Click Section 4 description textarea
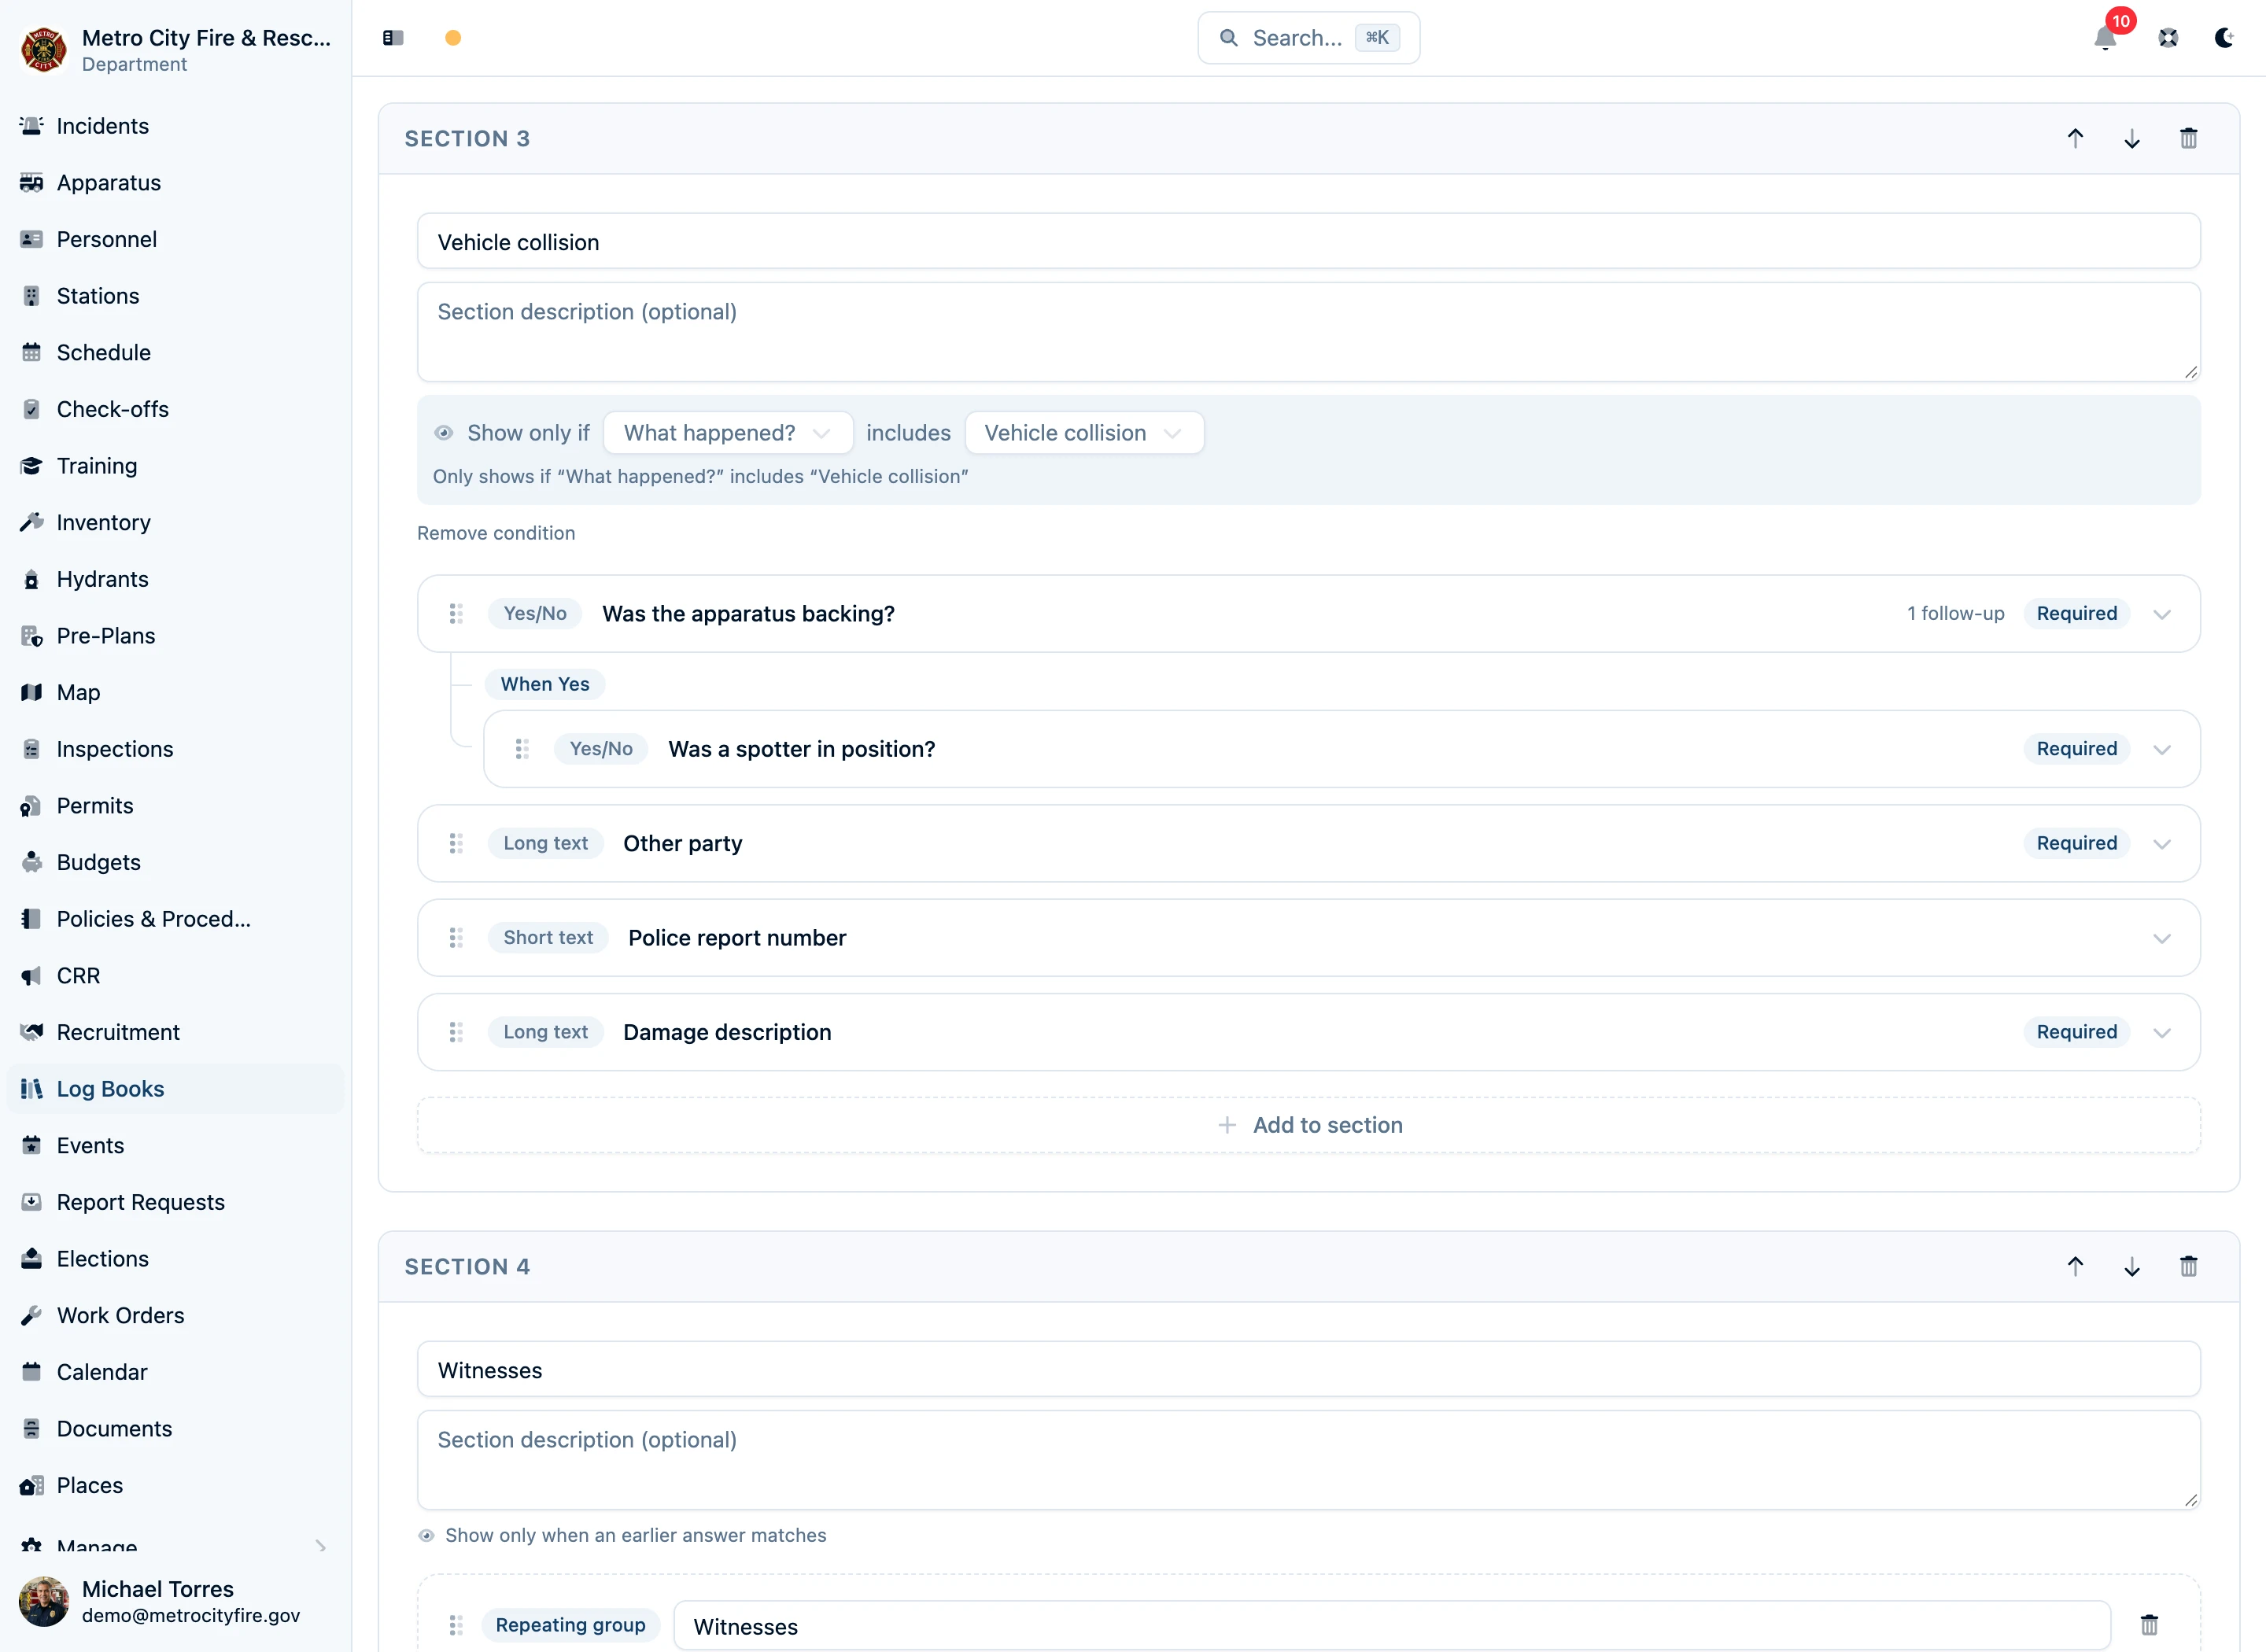The height and width of the screenshot is (1652, 2266). pyautogui.click(x=1308, y=1460)
